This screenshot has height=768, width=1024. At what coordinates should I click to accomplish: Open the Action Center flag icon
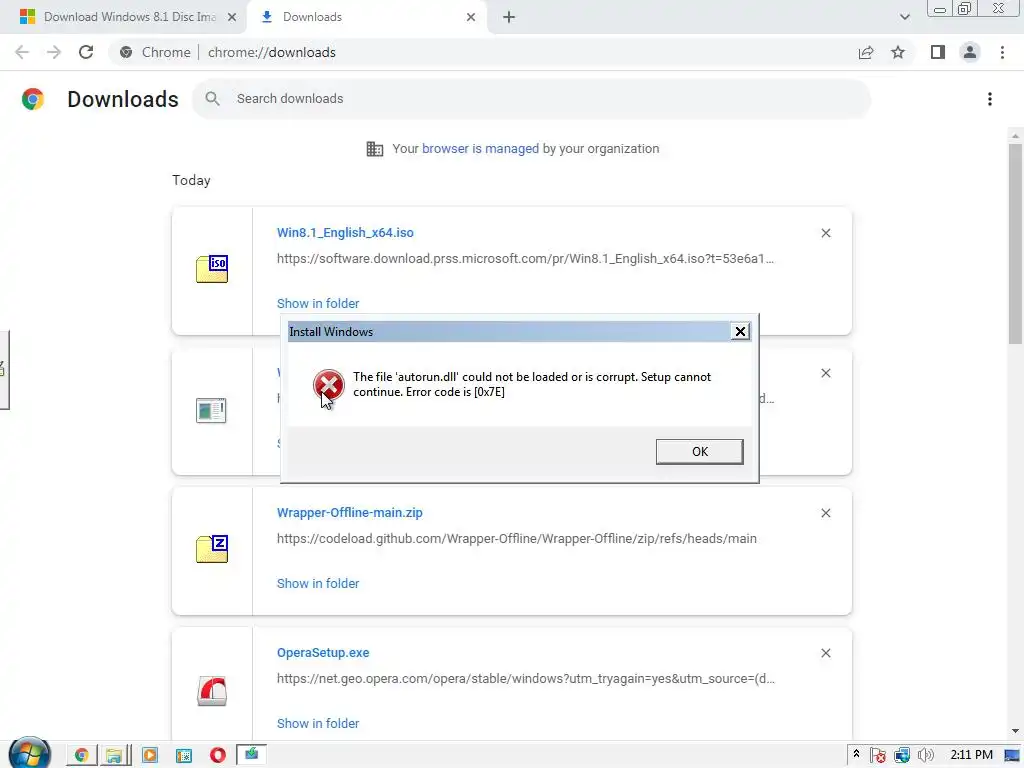(x=878, y=756)
